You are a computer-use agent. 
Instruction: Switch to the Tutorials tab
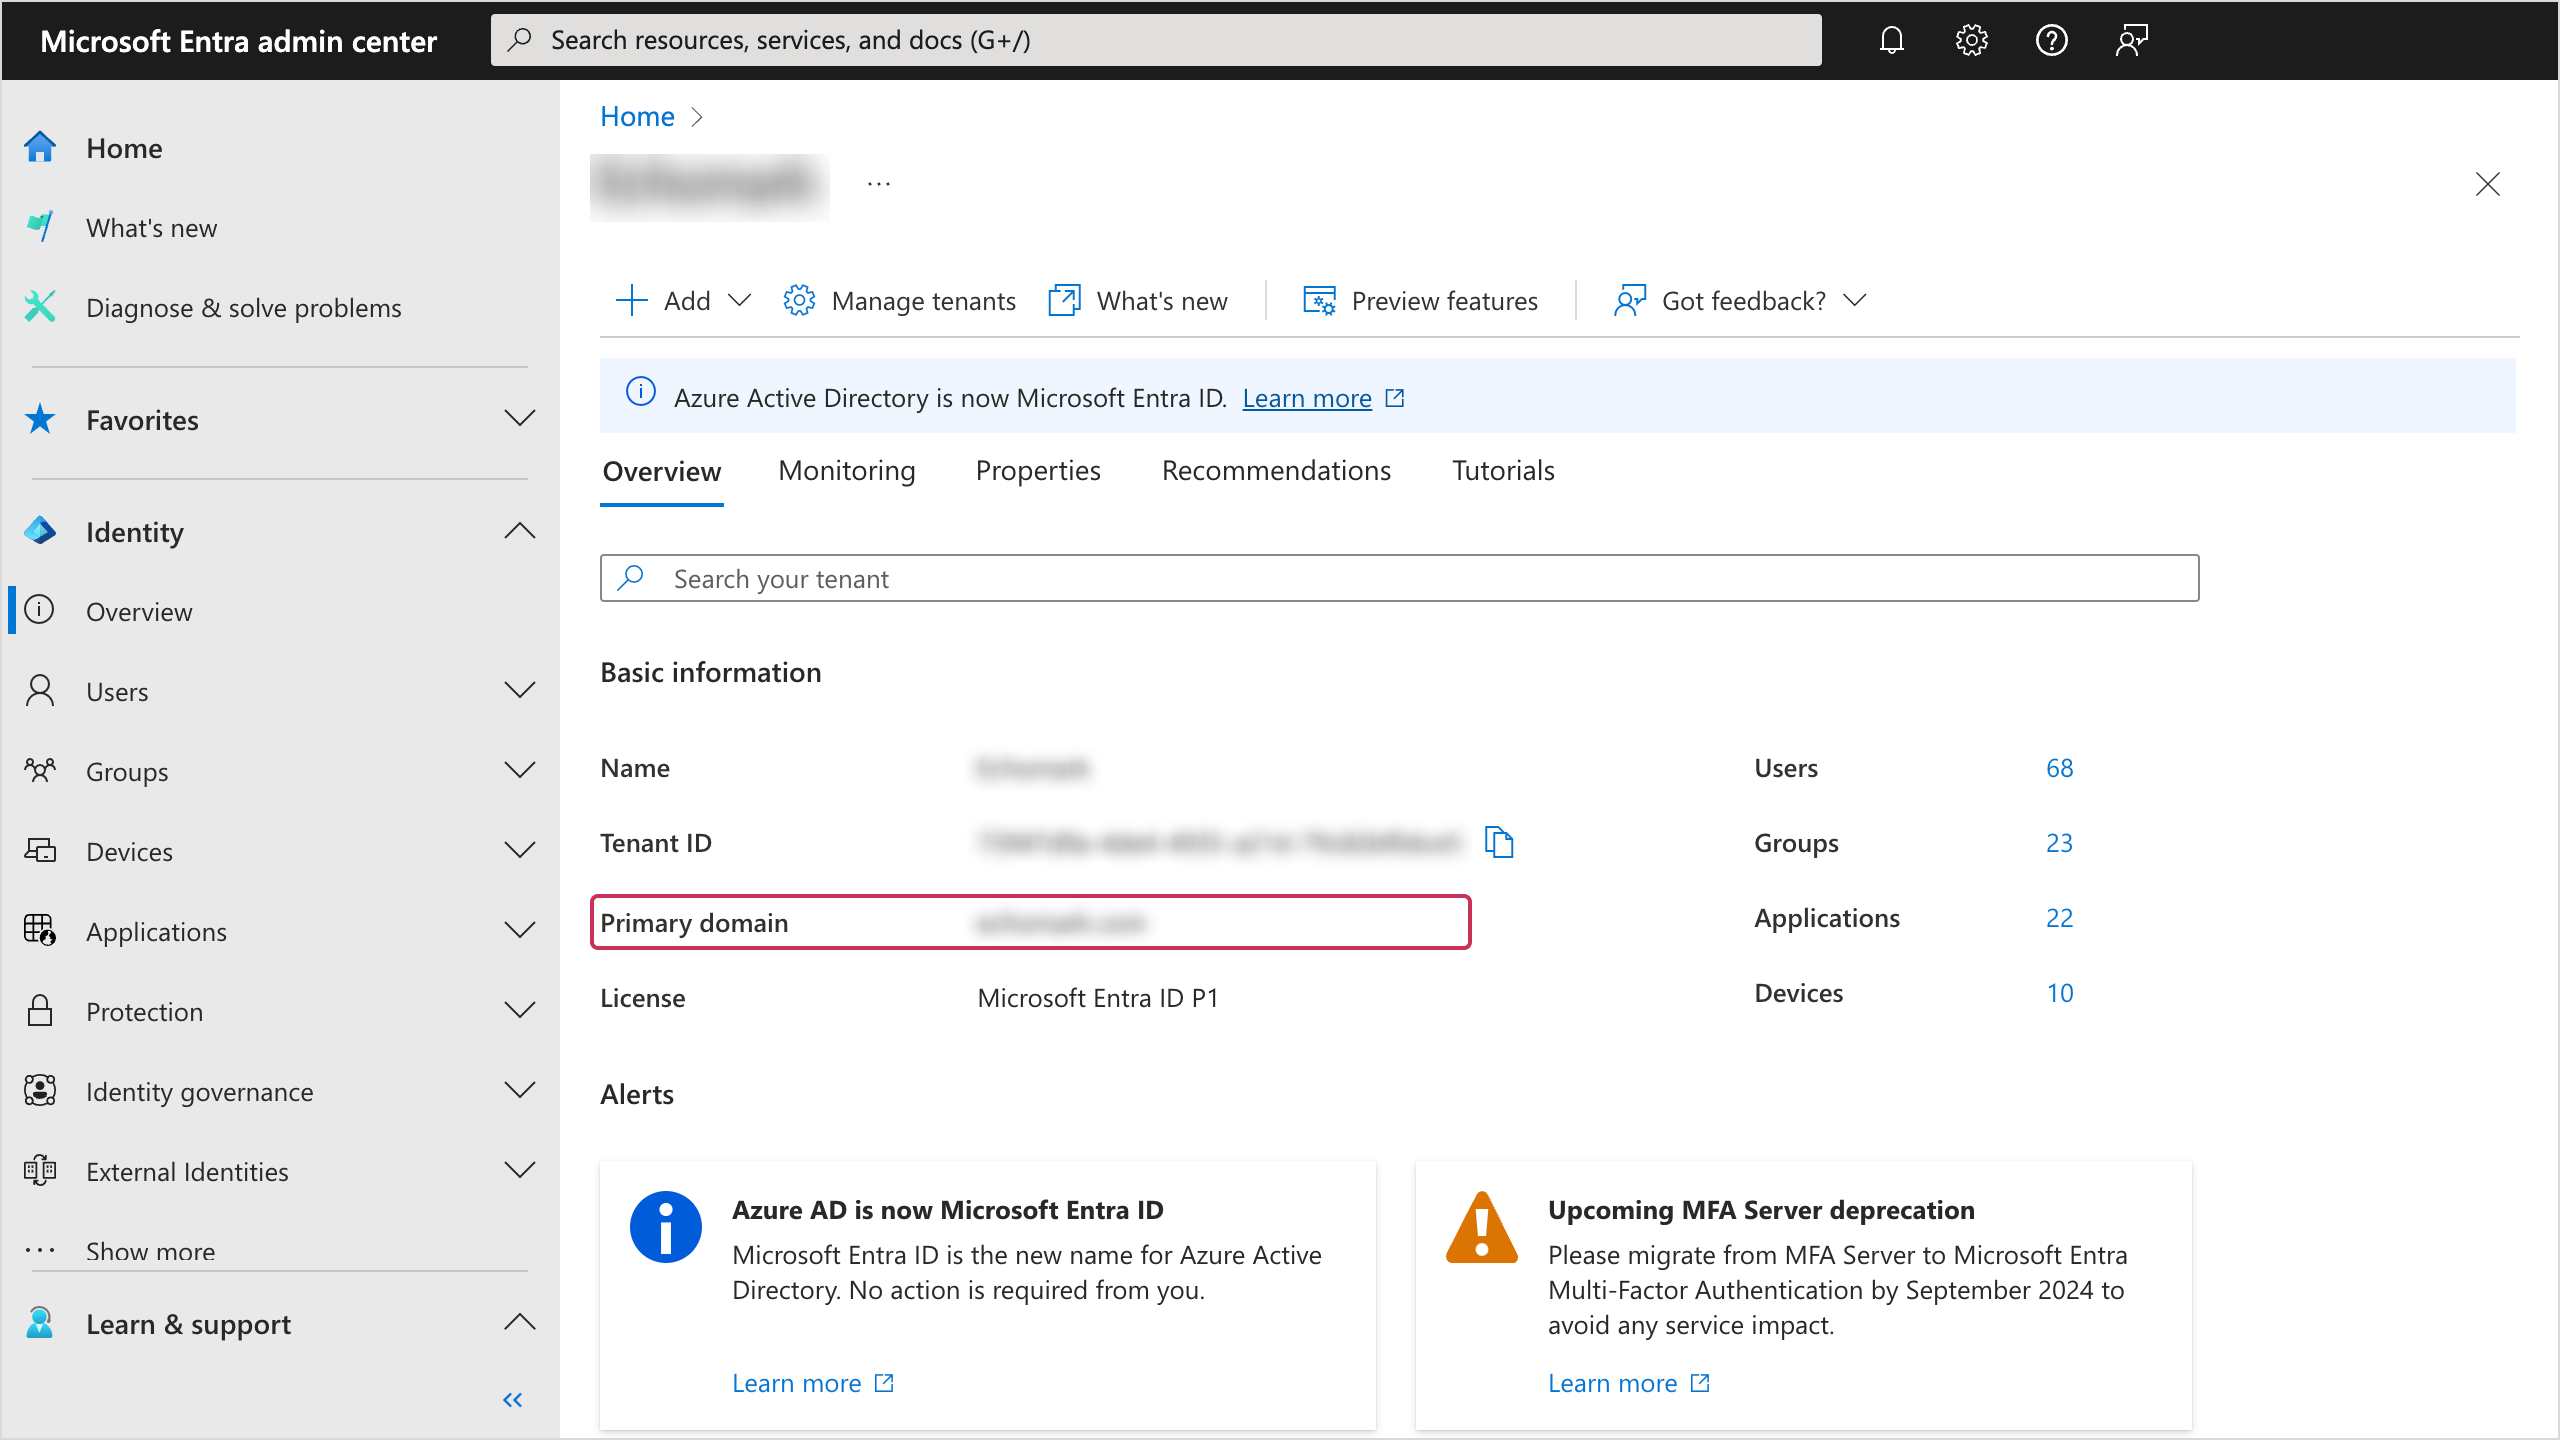click(1503, 470)
